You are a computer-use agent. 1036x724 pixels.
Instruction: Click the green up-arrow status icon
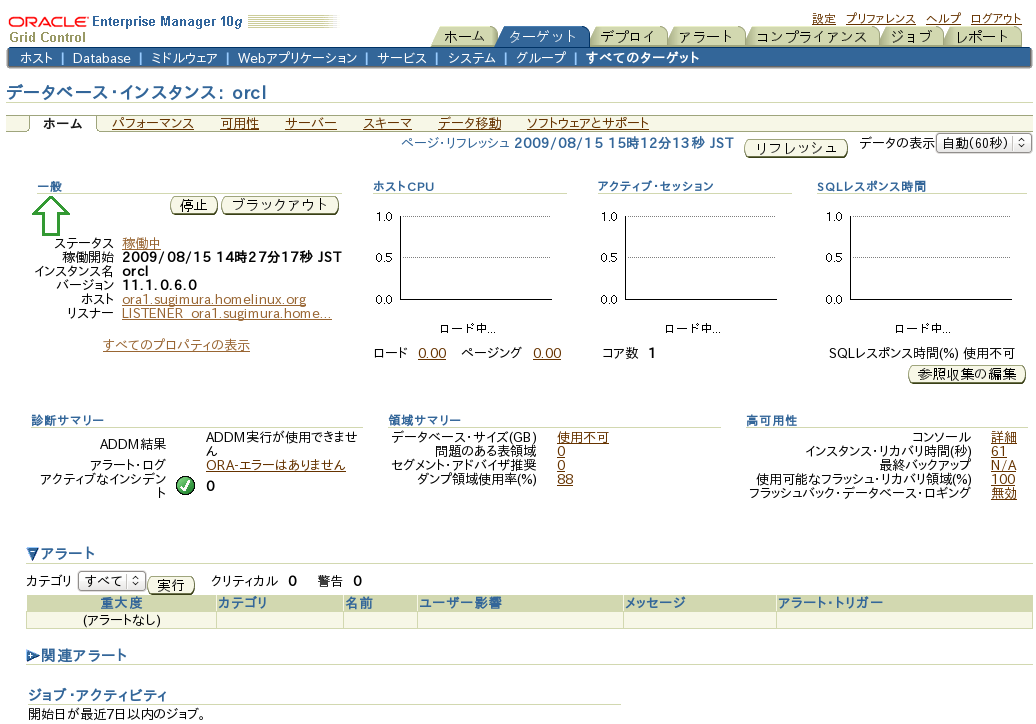coord(51,216)
